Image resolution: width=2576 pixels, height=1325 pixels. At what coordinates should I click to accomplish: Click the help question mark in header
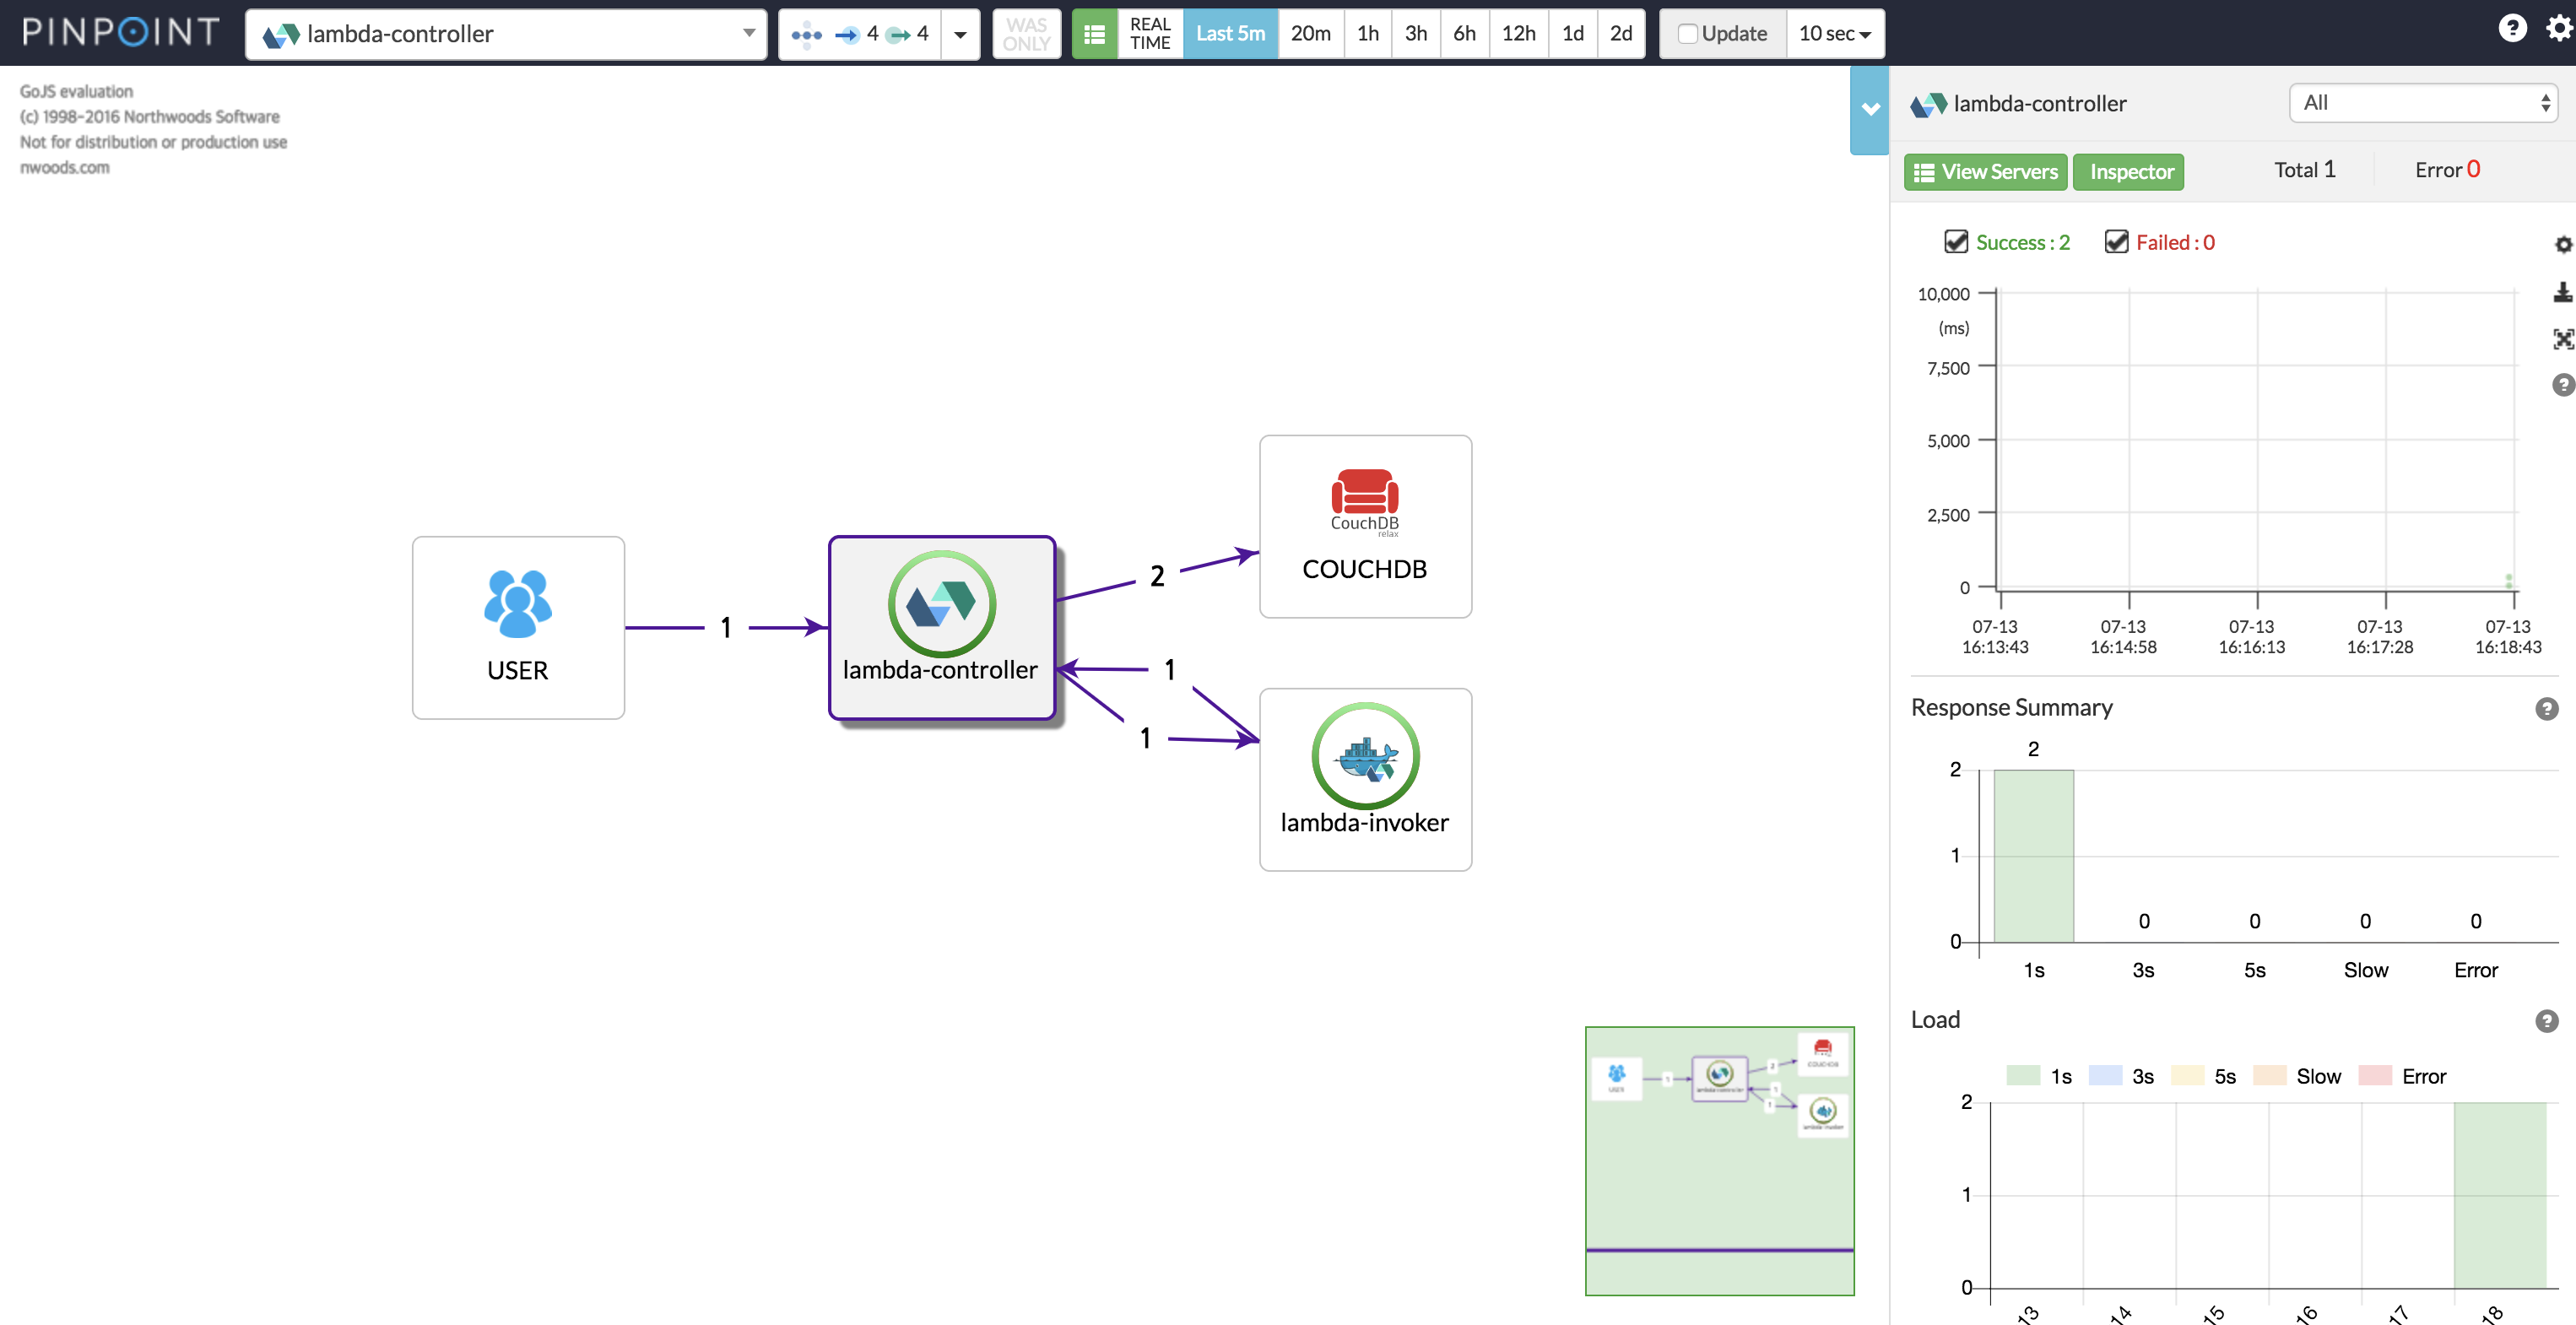tap(2511, 29)
